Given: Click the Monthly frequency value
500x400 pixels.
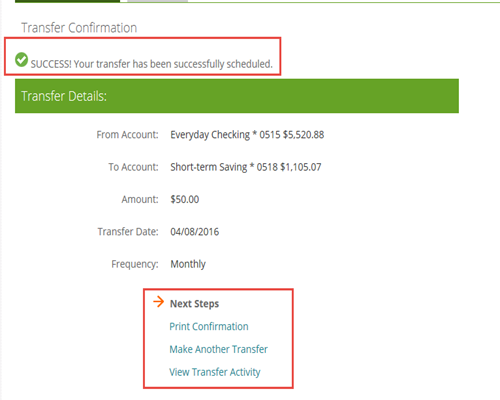Looking at the screenshot, I should [x=188, y=264].
